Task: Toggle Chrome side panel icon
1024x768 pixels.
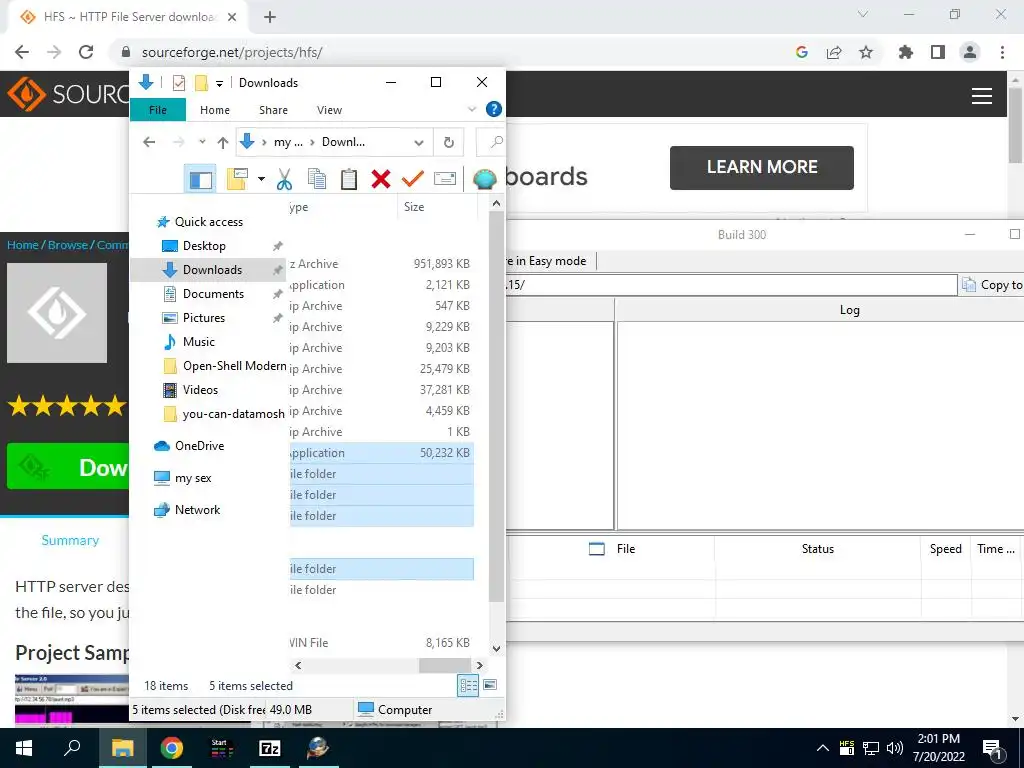Action: point(938,52)
